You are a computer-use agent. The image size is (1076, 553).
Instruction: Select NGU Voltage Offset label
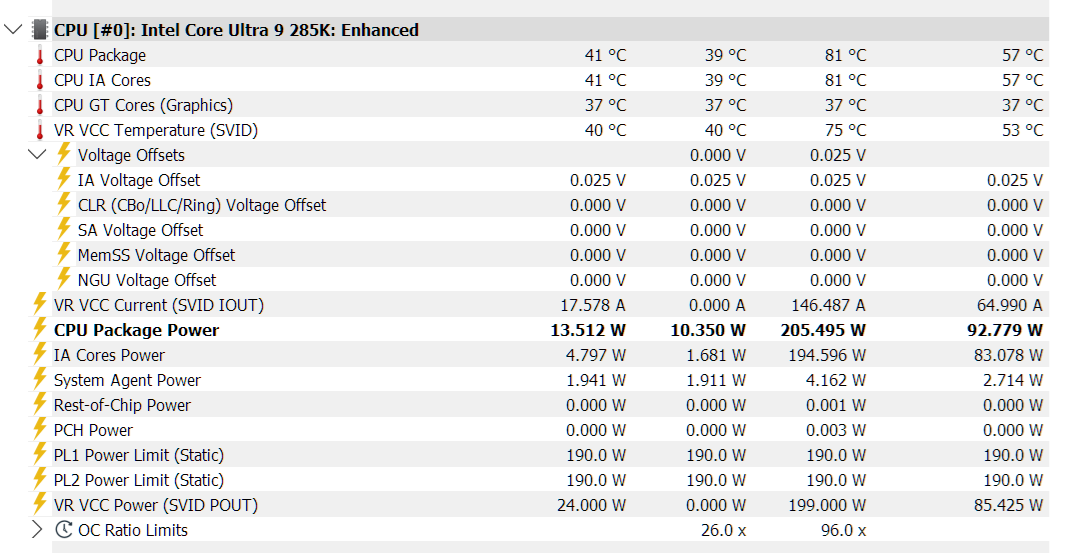point(147,281)
